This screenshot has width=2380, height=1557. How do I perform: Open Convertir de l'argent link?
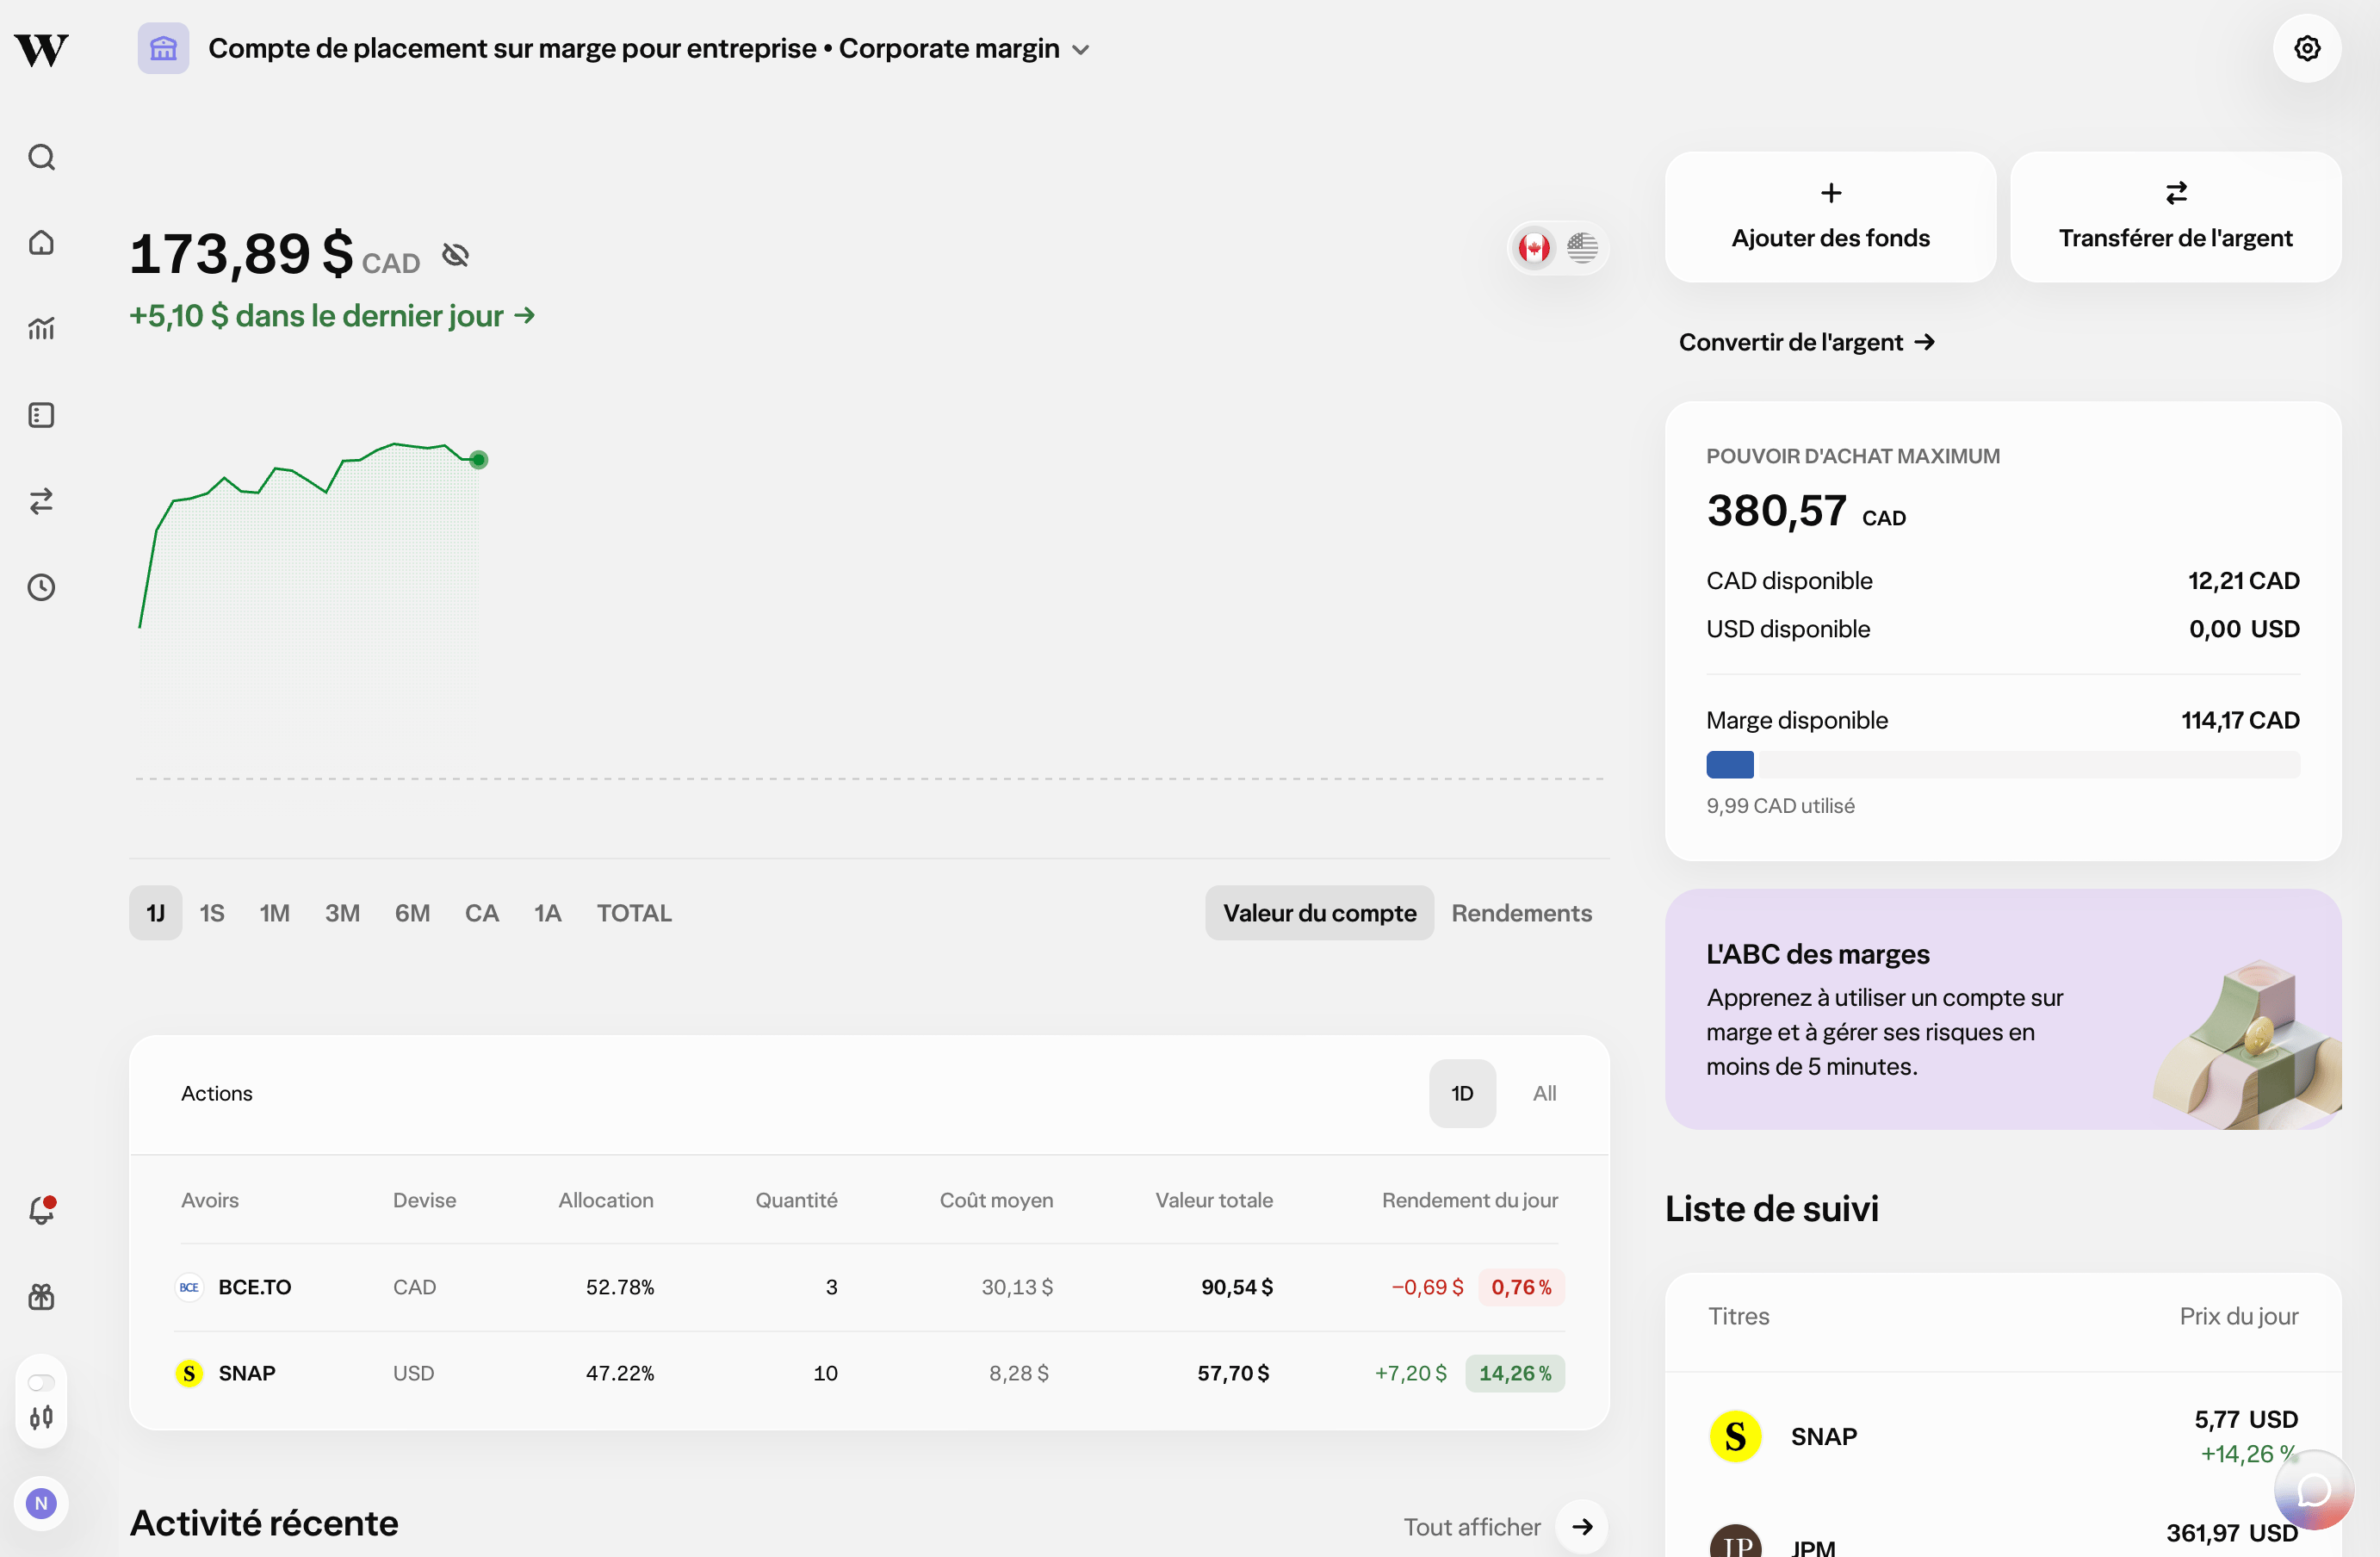point(1806,342)
